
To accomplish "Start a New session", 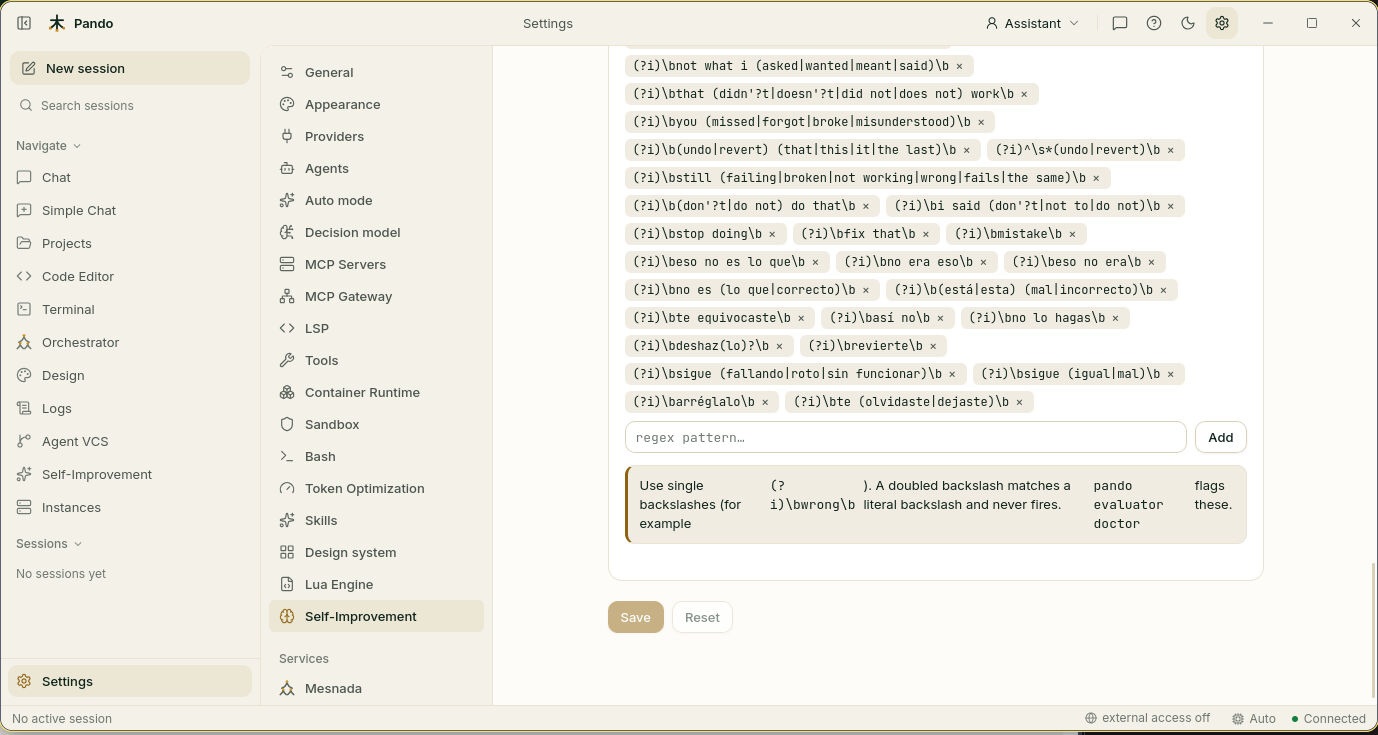I will point(130,68).
